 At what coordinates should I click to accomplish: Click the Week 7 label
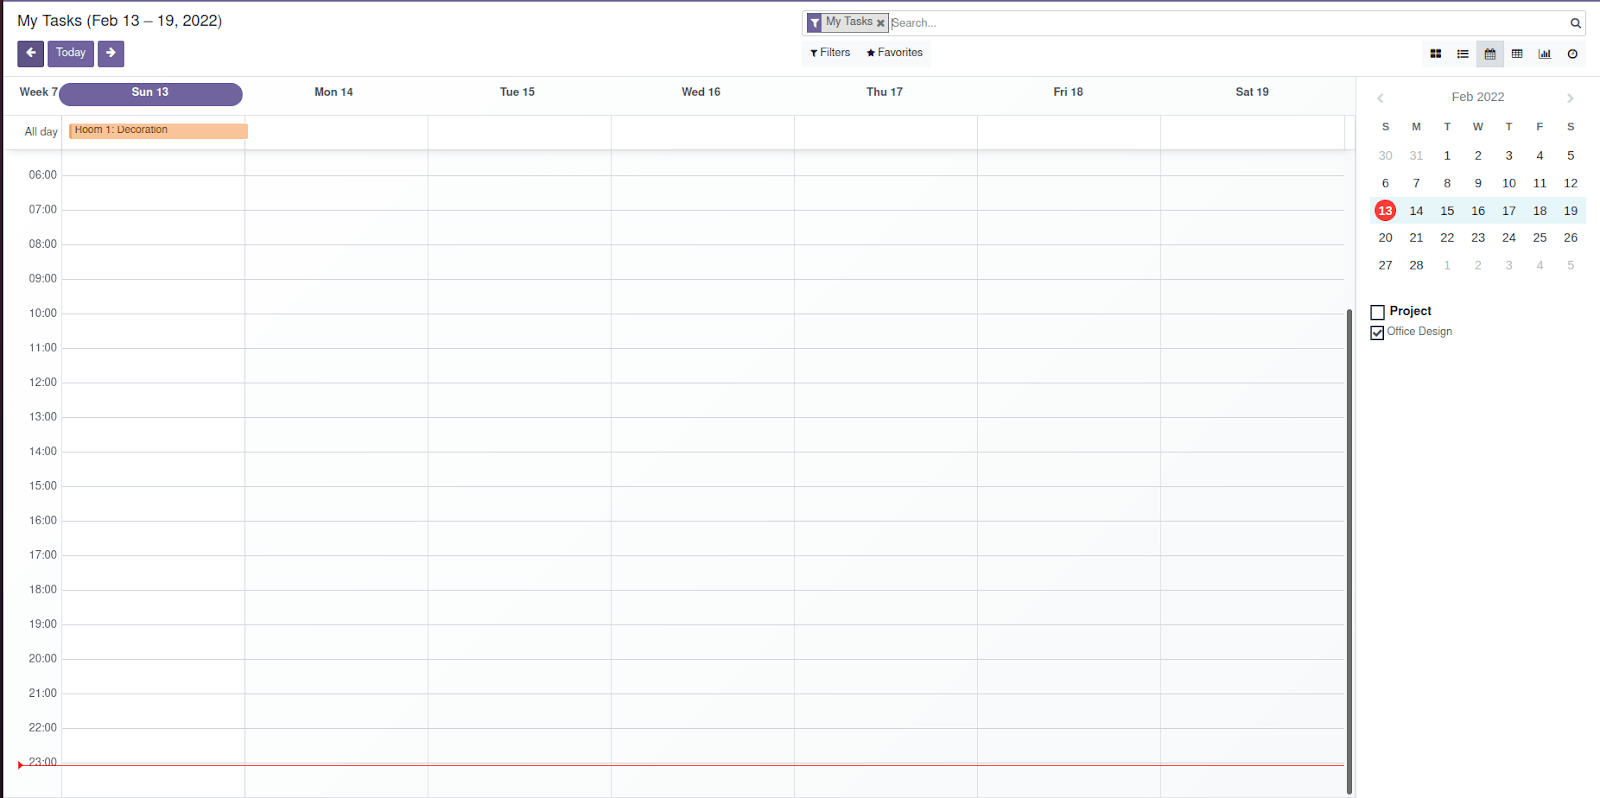click(x=38, y=92)
